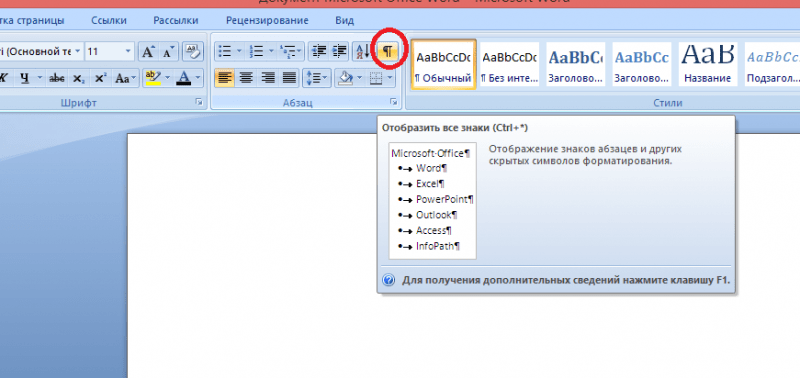Click the tooltip preview image listing Microsoft Office

(x=433, y=201)
